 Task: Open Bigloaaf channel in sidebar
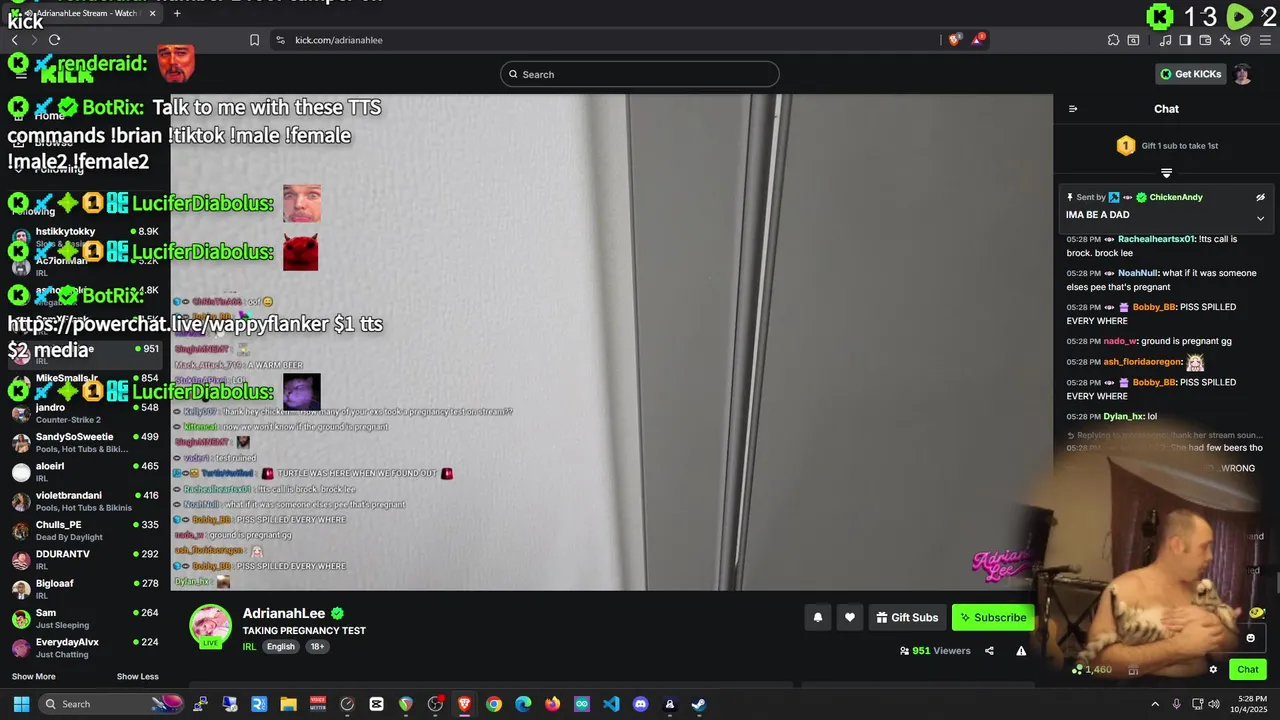coord(85,589)
